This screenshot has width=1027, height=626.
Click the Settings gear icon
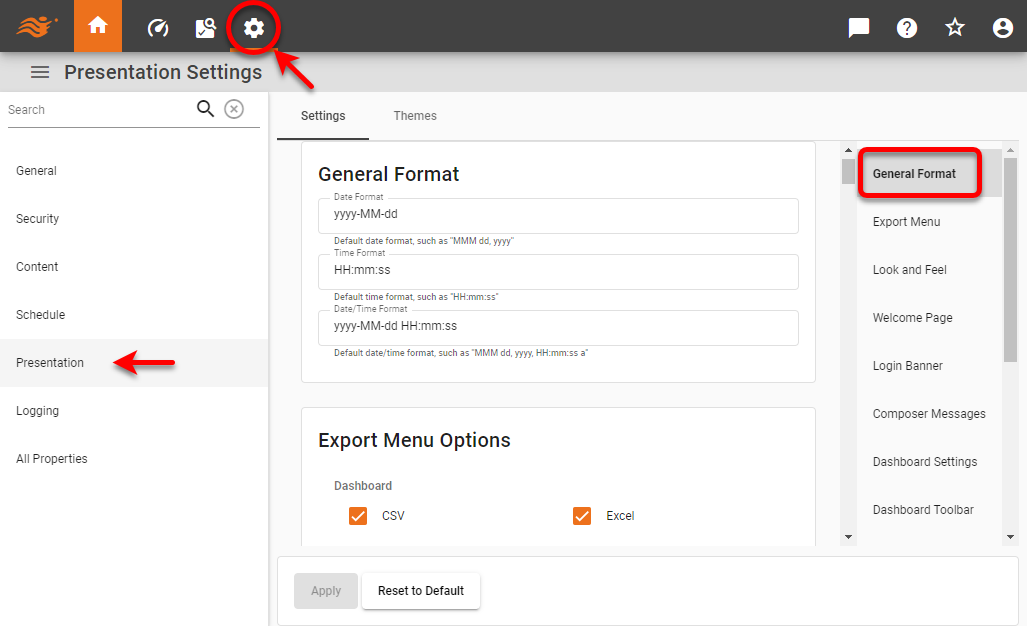253,27
